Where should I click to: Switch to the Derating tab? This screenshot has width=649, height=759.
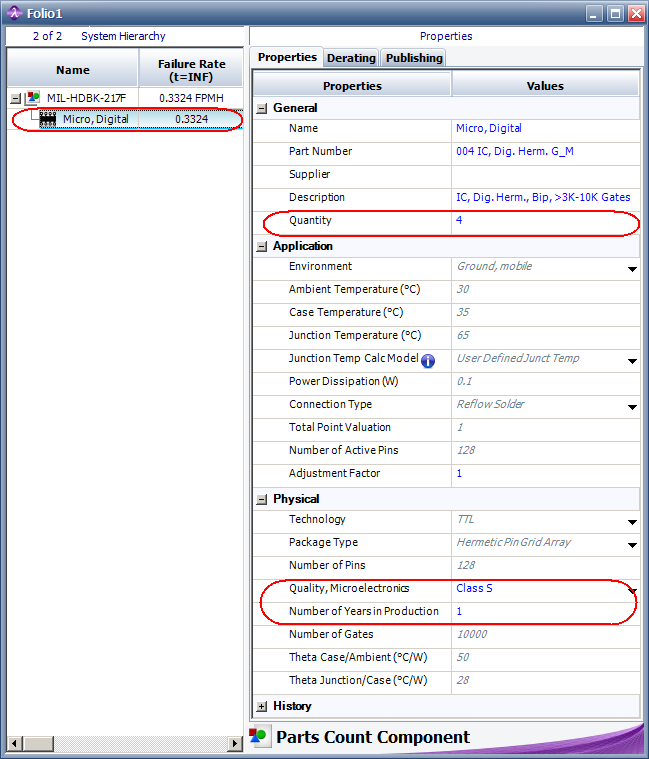[x=351, y=58]
